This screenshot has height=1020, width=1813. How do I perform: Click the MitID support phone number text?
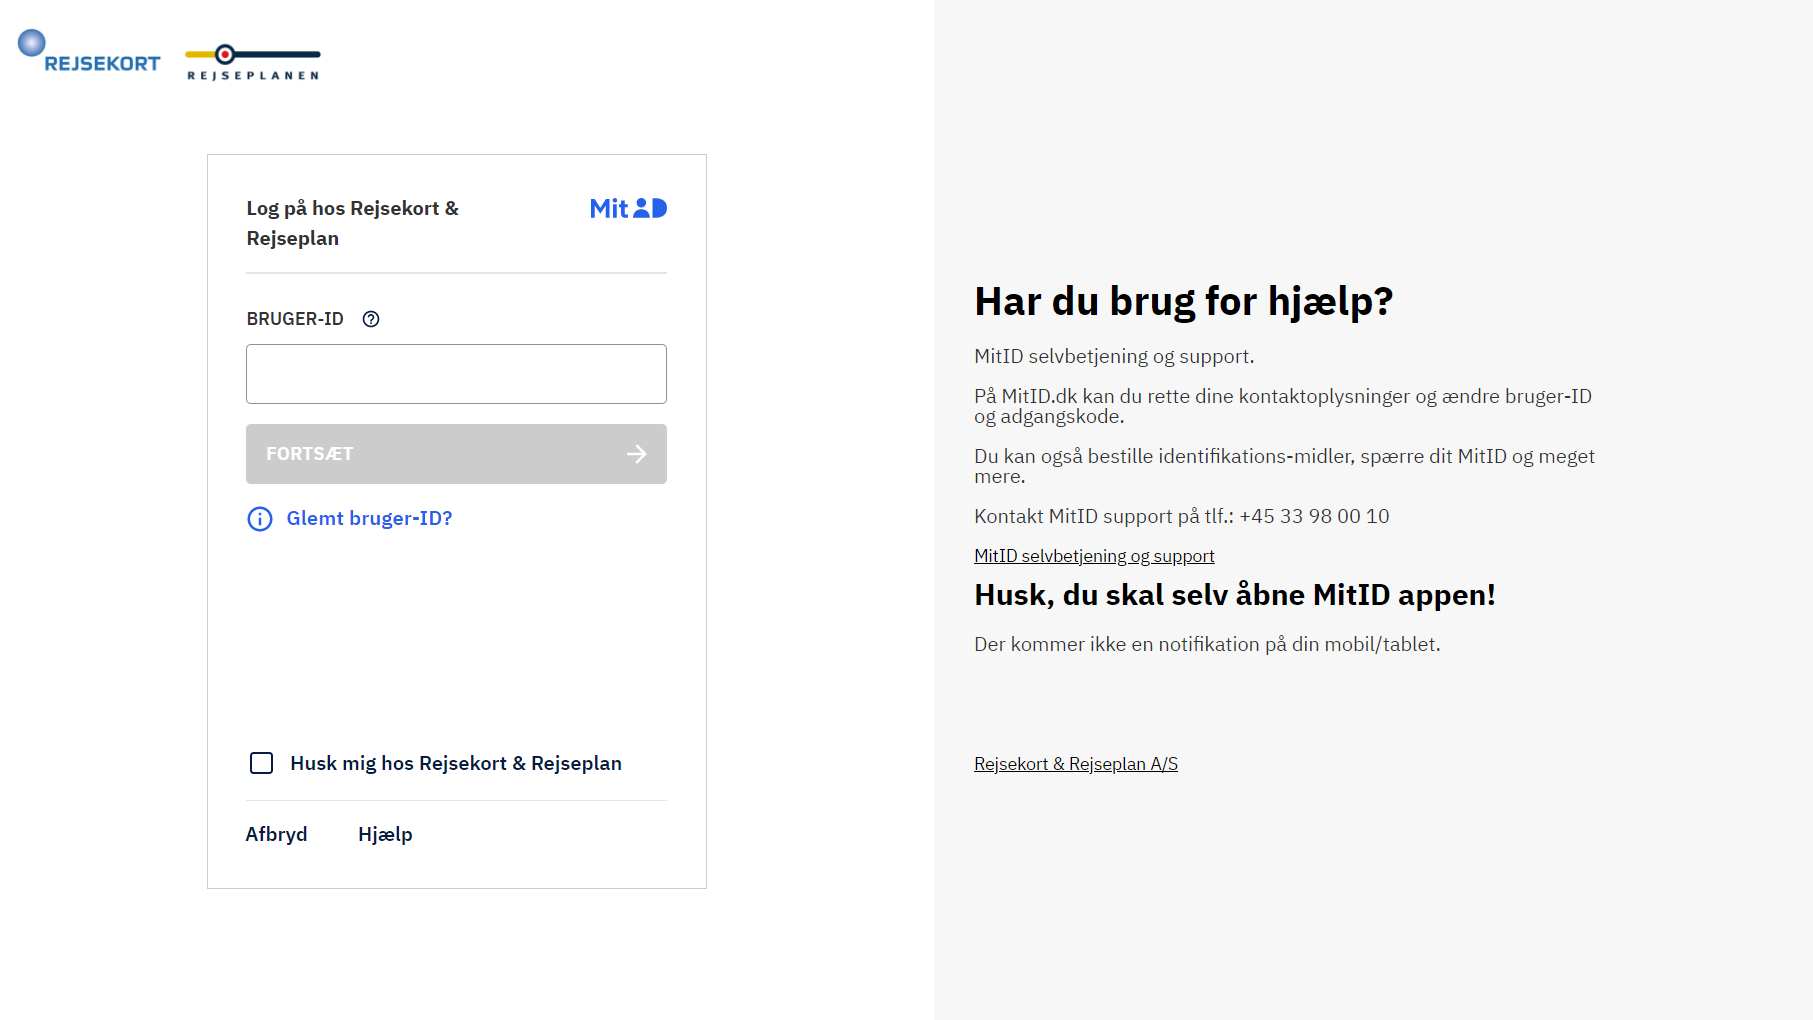point(1314,516)
